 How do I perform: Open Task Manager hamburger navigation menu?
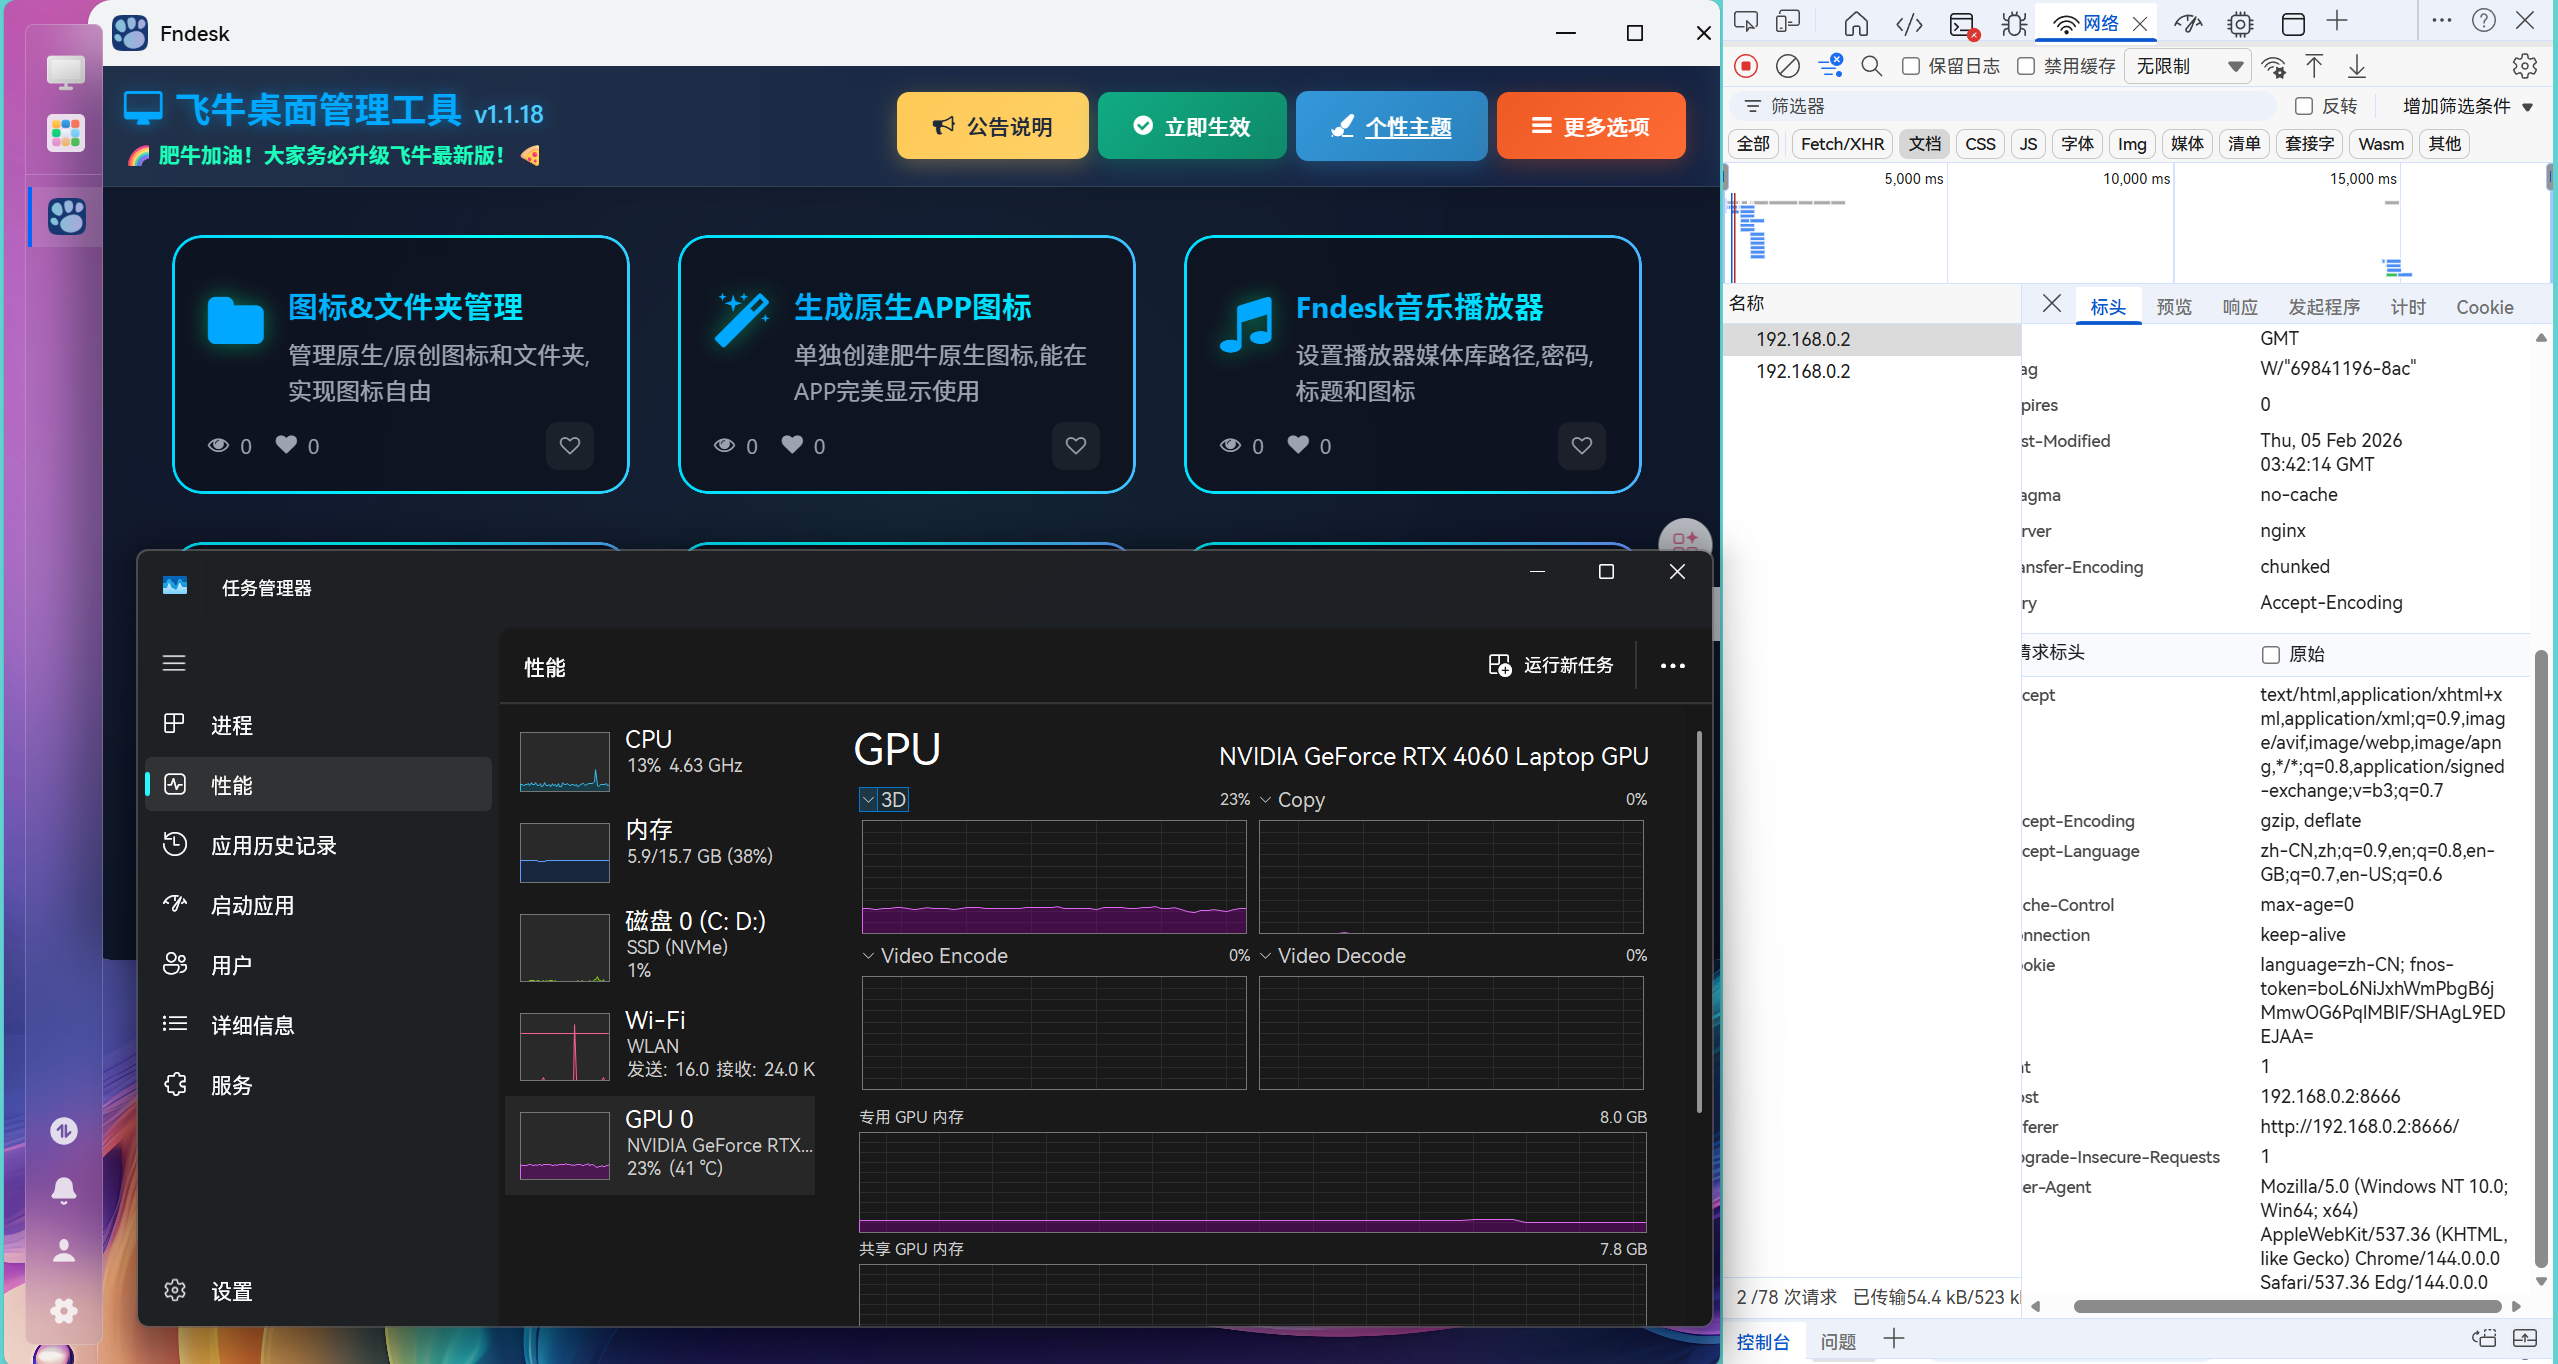[x=174, y=663]
